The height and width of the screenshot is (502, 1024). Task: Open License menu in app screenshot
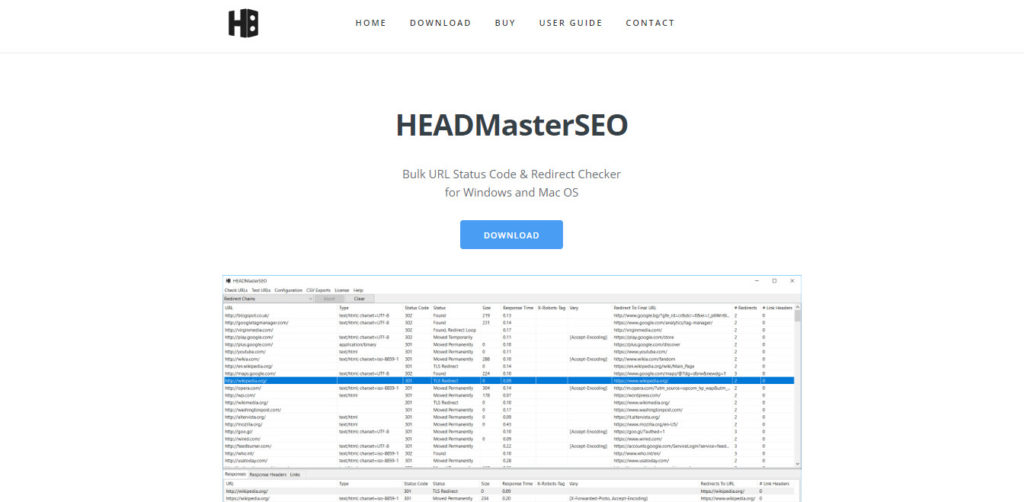point(342,290)
